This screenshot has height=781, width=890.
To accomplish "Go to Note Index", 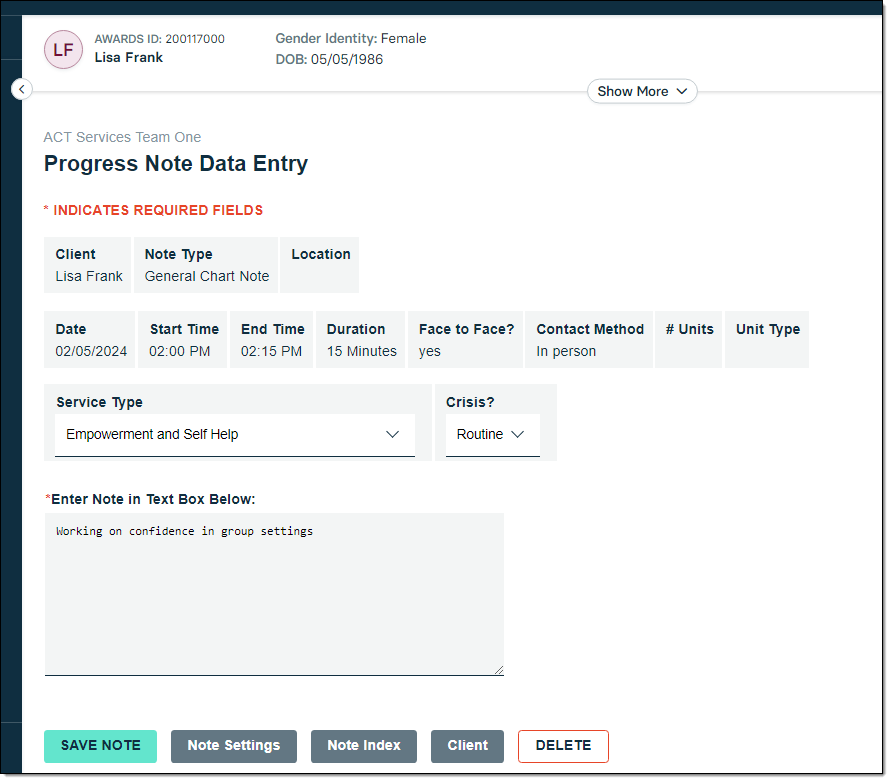I will coord(364,746).
